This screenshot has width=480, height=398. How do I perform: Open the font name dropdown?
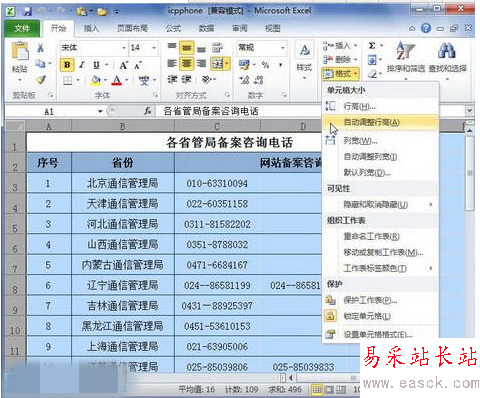(x=124, y=48)
